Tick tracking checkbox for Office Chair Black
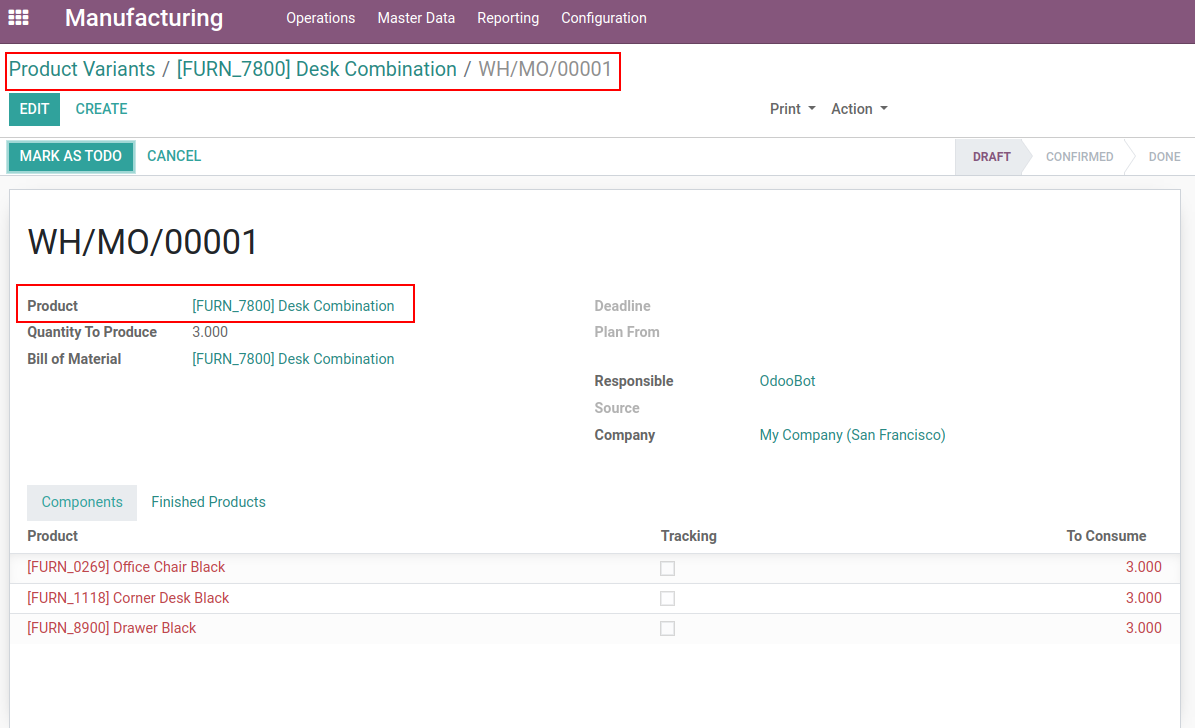Screen dimensions: 1196x728 coord(667,568)
